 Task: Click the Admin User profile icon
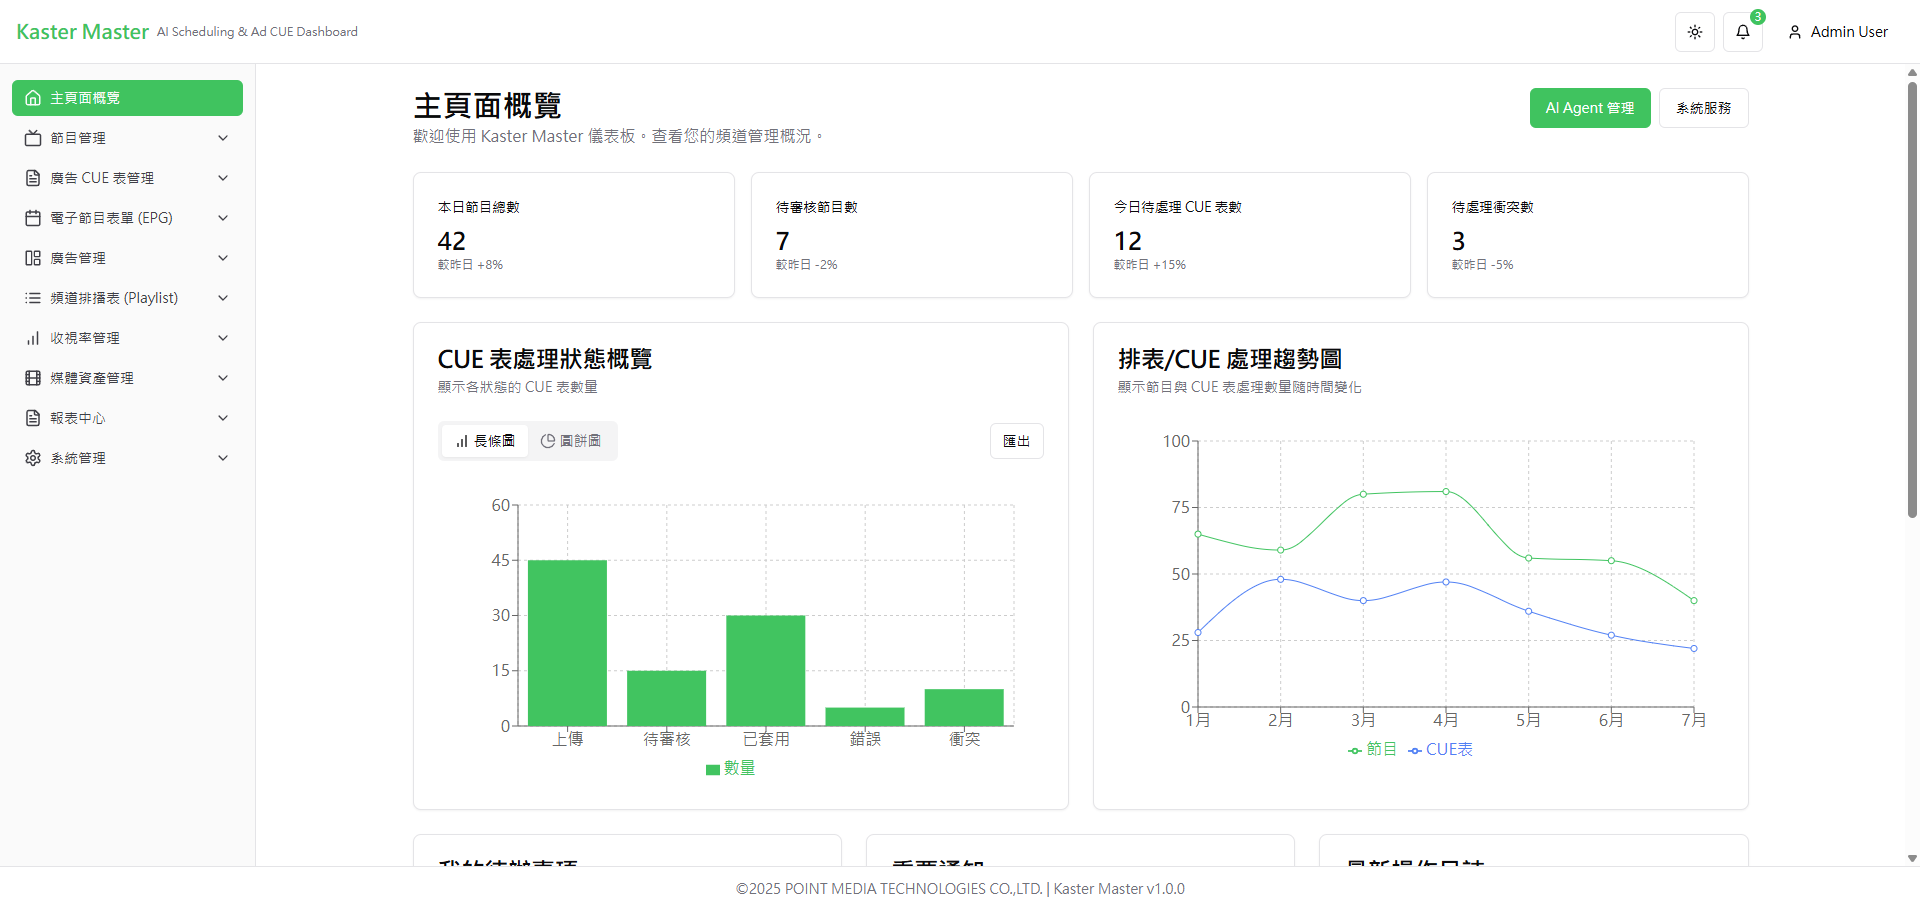point(1795,32)
